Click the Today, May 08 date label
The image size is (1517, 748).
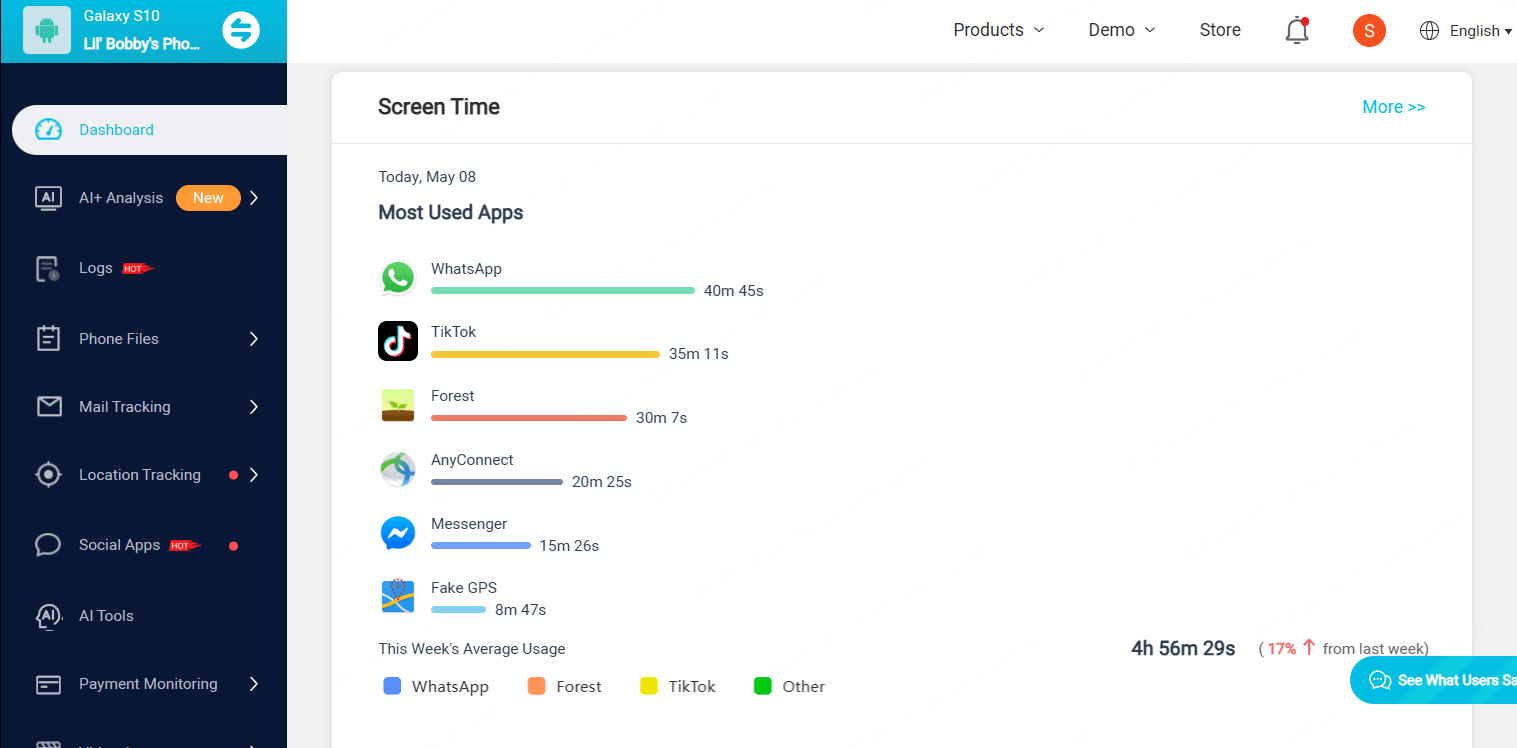(x=427, y=177)
